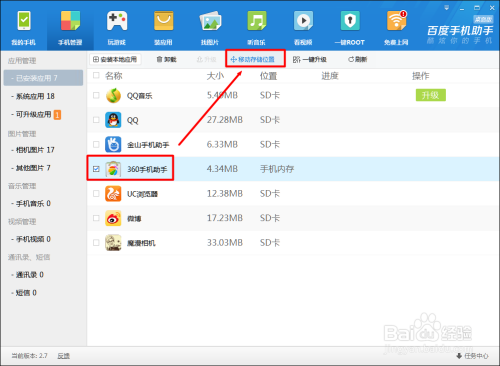Click the 百度手机助手 logo title
The width and height of the screenshot is (500, 366).
(460, 31)
